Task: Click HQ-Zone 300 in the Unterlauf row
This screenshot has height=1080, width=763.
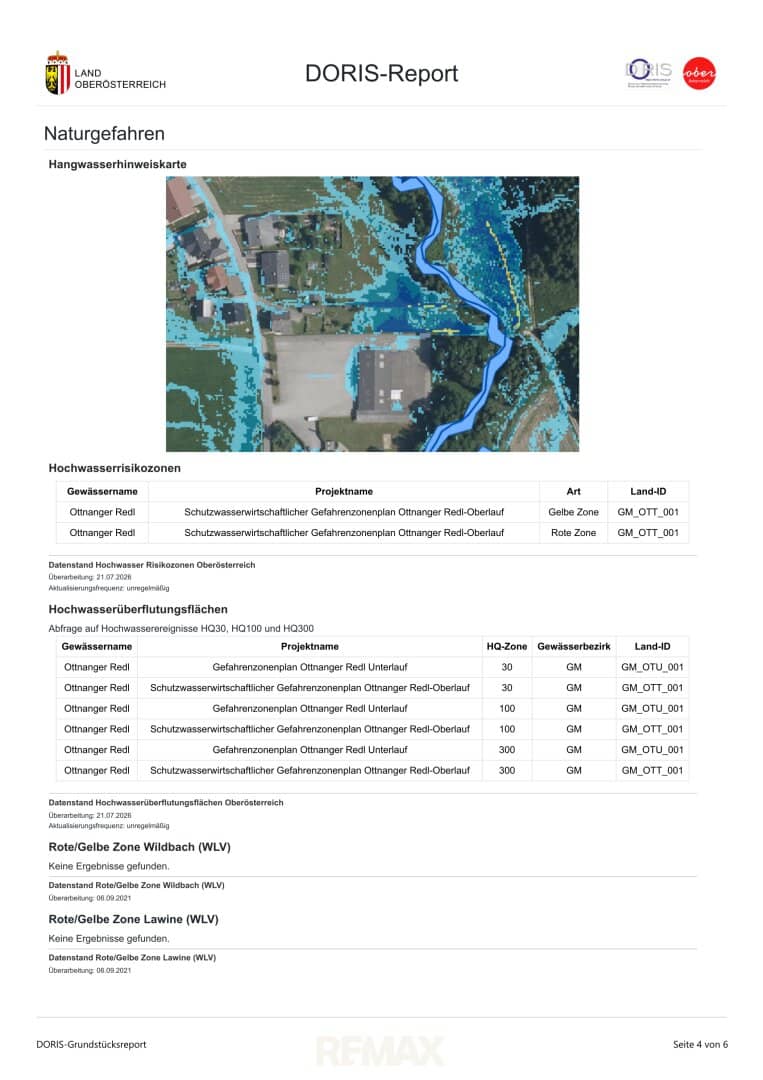Action: (x=507, y=749)
